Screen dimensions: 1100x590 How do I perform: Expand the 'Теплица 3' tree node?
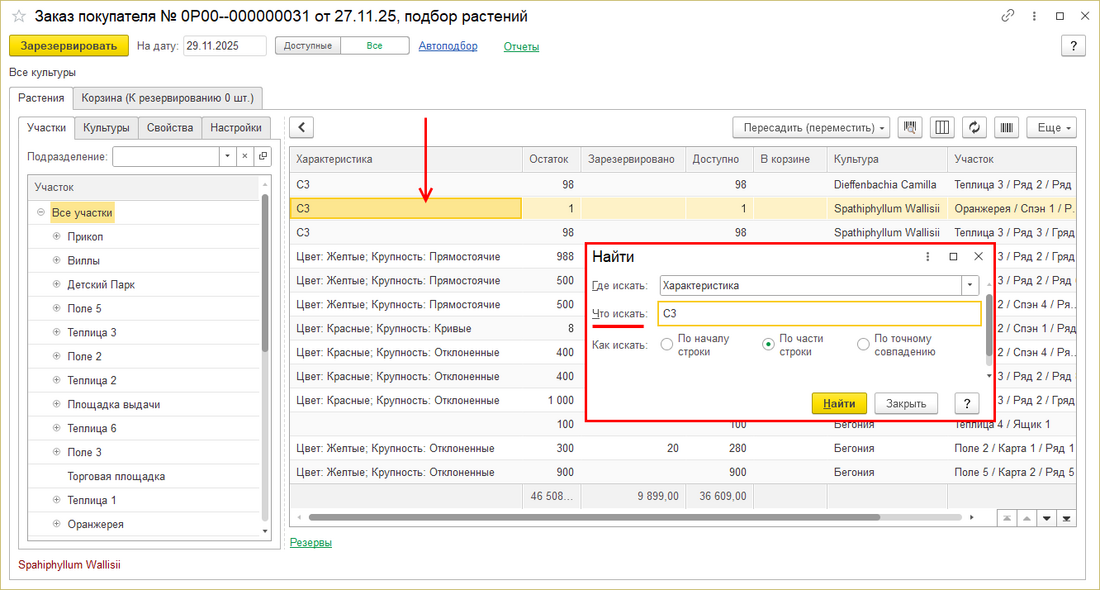[56, 332]
